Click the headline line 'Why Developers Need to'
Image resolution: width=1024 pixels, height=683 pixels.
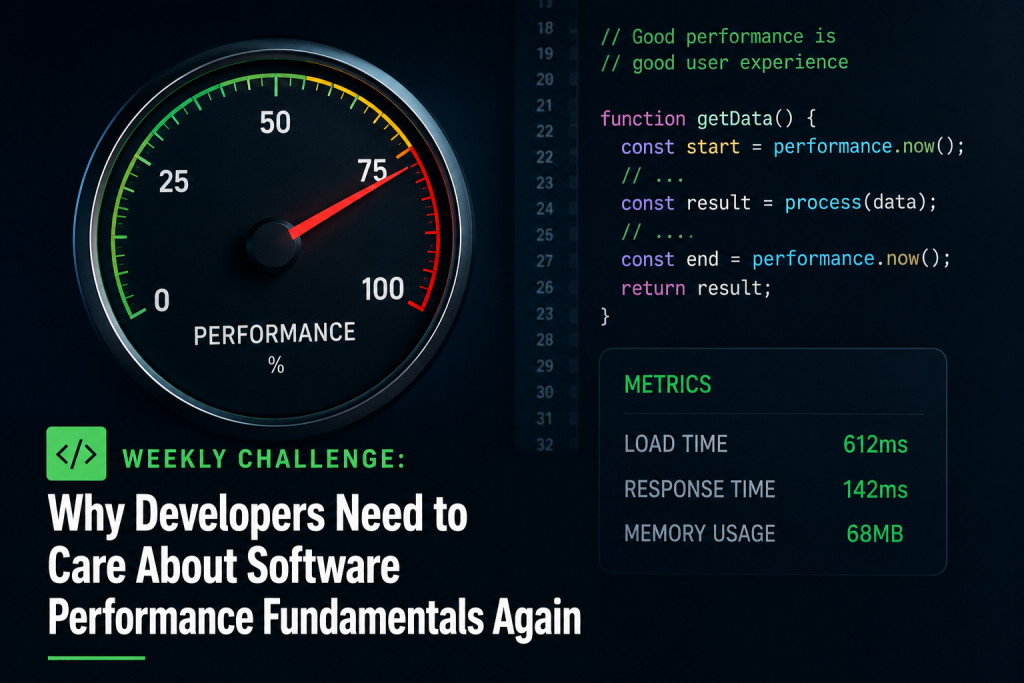point(258,515)
